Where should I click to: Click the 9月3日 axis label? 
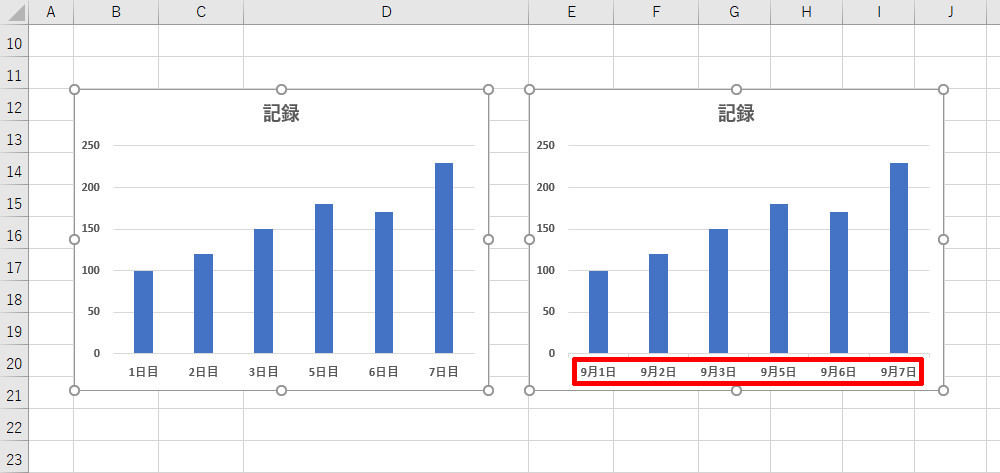coord(718,372)
